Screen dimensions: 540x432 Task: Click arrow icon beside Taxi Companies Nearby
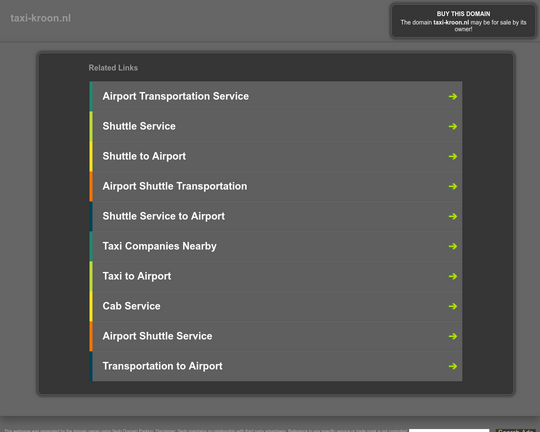tap(453, 246)
